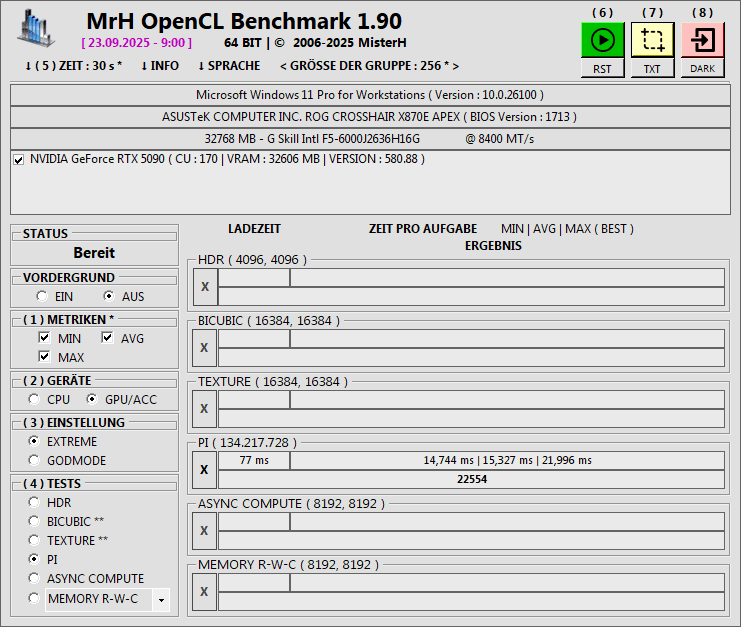Click the X button in ASYNC COMPUTE row
Viewport: 741px width, 627px height.
click(204, 531)
